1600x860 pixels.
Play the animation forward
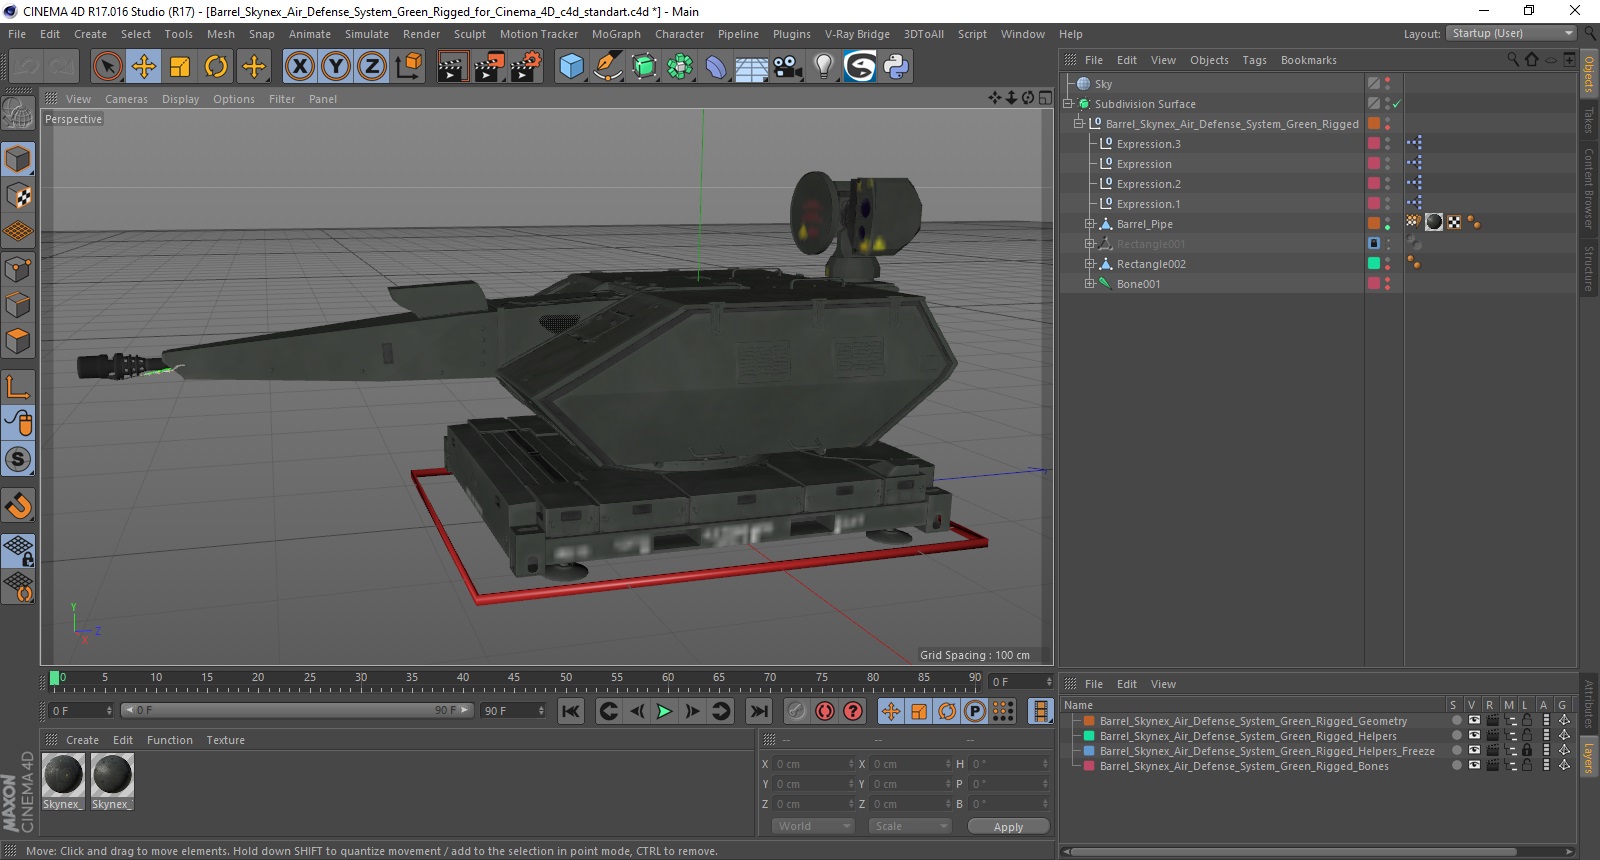pyautogui.click(x=664, y=711)
